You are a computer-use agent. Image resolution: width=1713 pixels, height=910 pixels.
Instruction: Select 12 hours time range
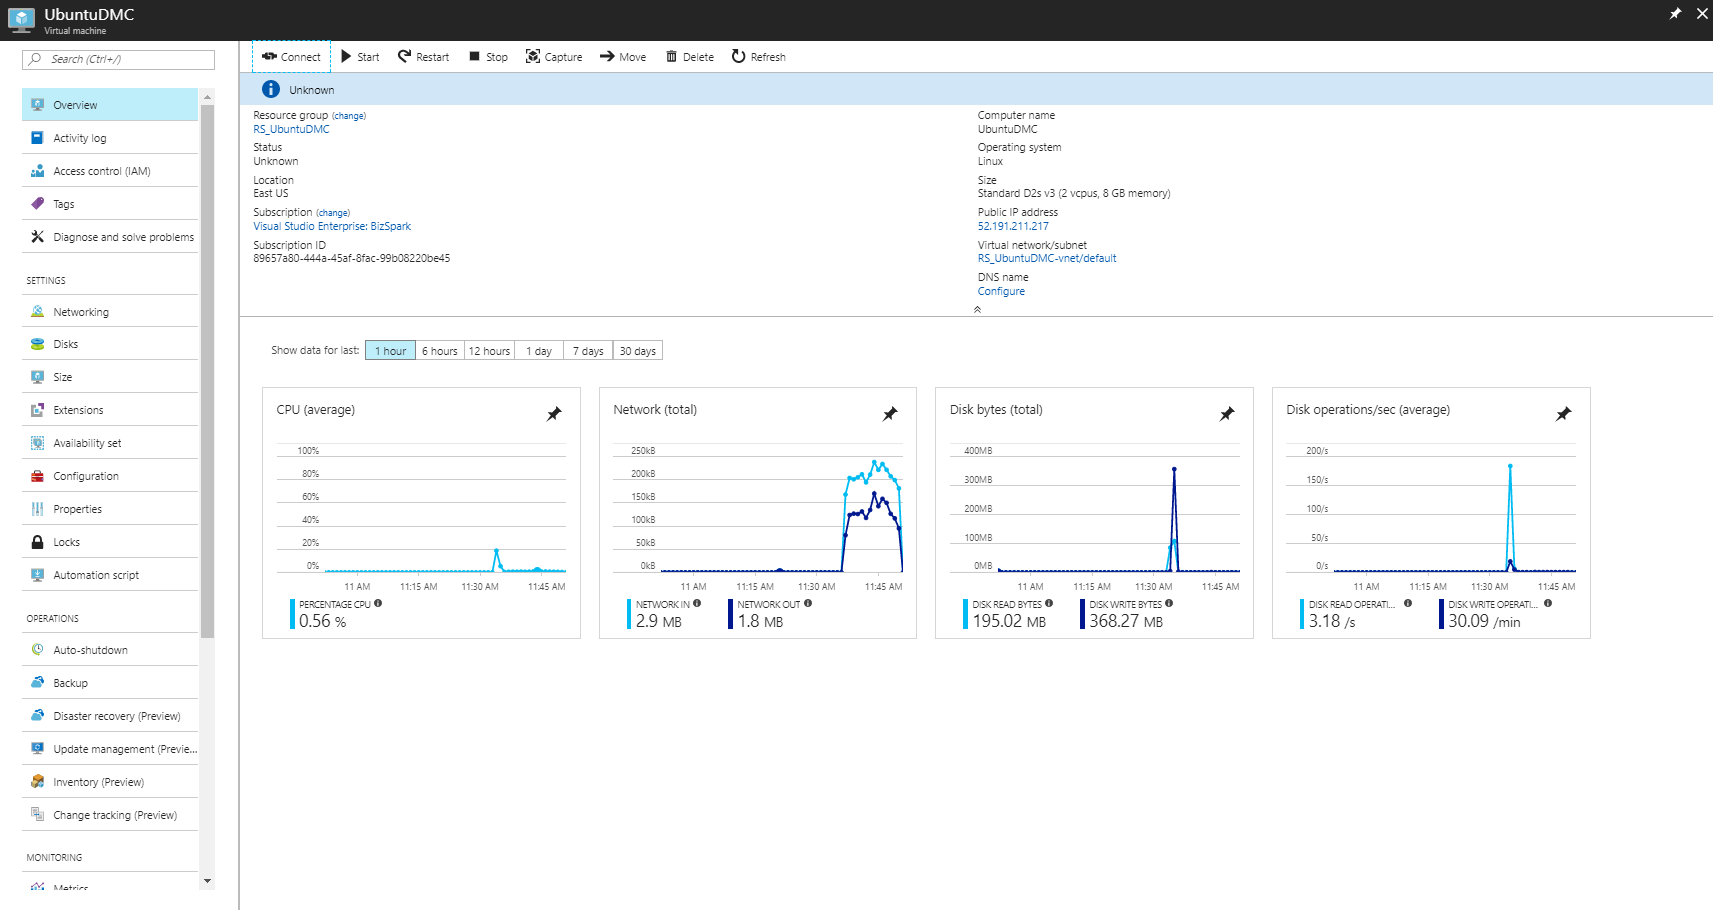coord(489,351)
